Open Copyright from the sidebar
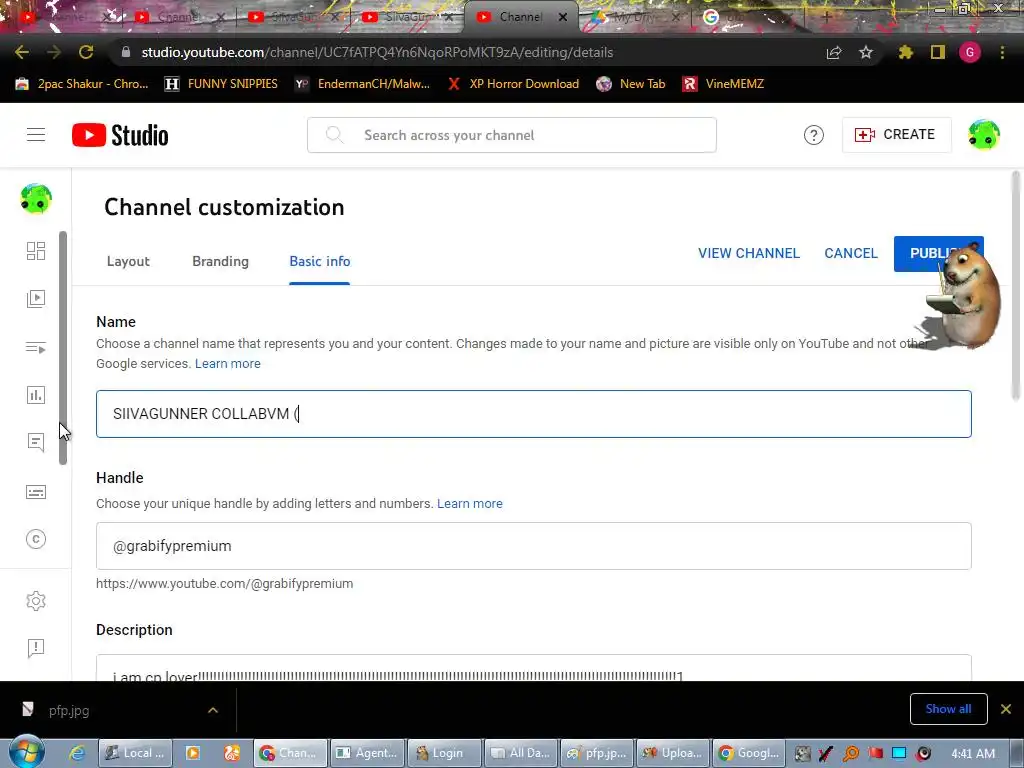1024x768 pixels. [36, 539]
